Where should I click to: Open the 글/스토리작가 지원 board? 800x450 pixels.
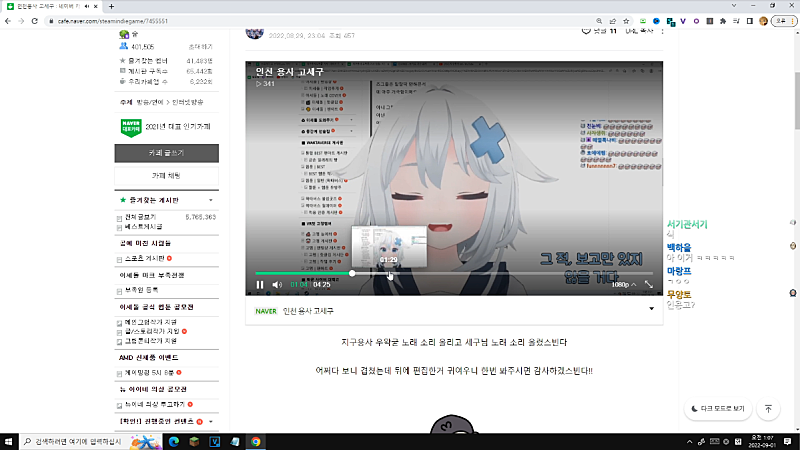(x=152, y=331)
